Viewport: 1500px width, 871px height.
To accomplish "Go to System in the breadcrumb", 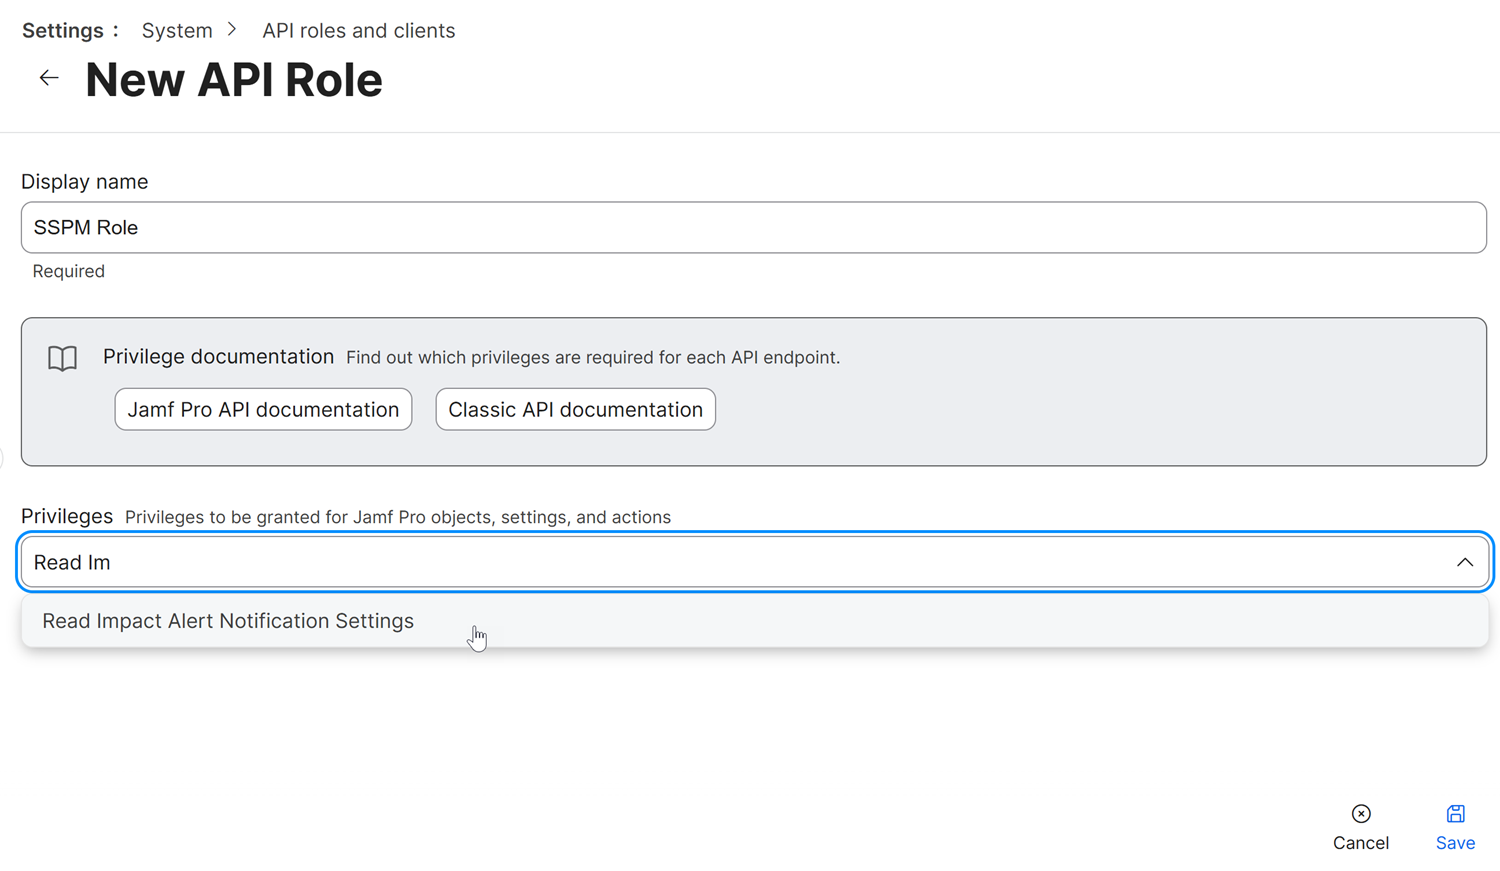I will [177, 31].
